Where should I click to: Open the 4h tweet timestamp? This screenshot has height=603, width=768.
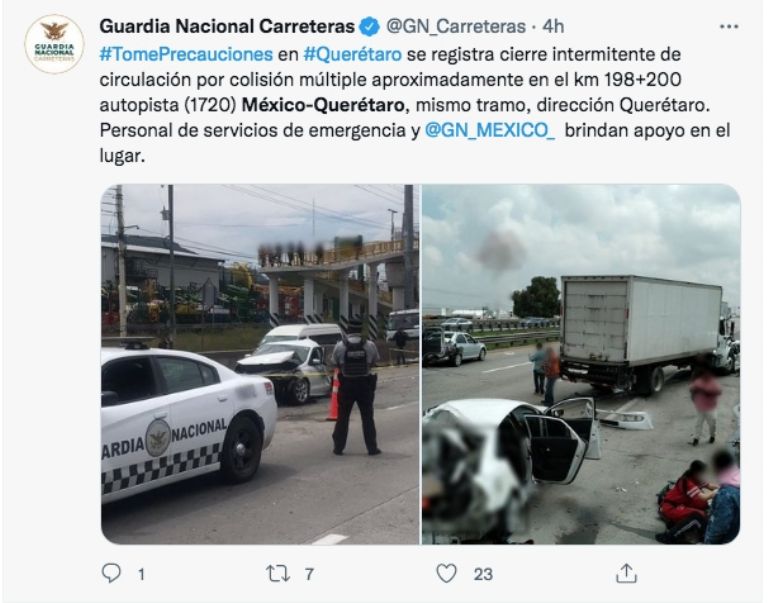[x=553, y=26]
